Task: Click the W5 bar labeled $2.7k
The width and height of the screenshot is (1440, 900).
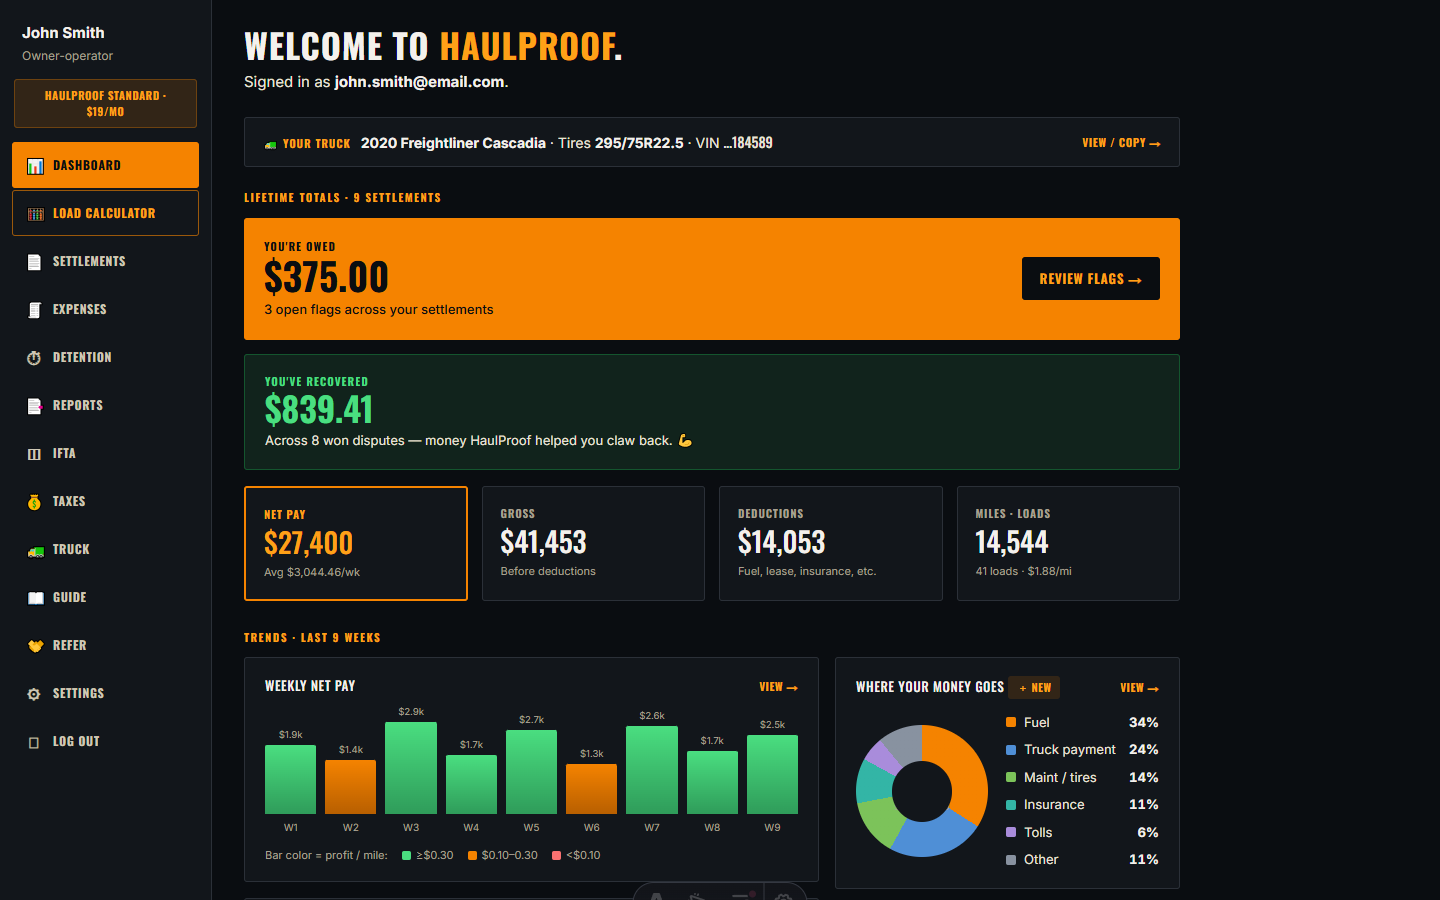Action: (x=531, y=772)
